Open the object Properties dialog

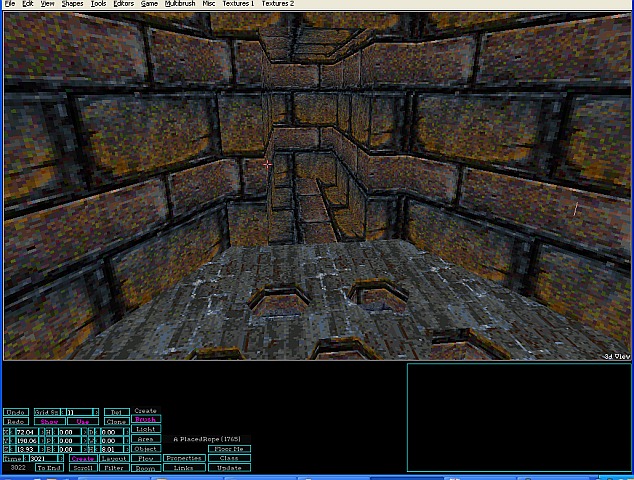point(183,458)
